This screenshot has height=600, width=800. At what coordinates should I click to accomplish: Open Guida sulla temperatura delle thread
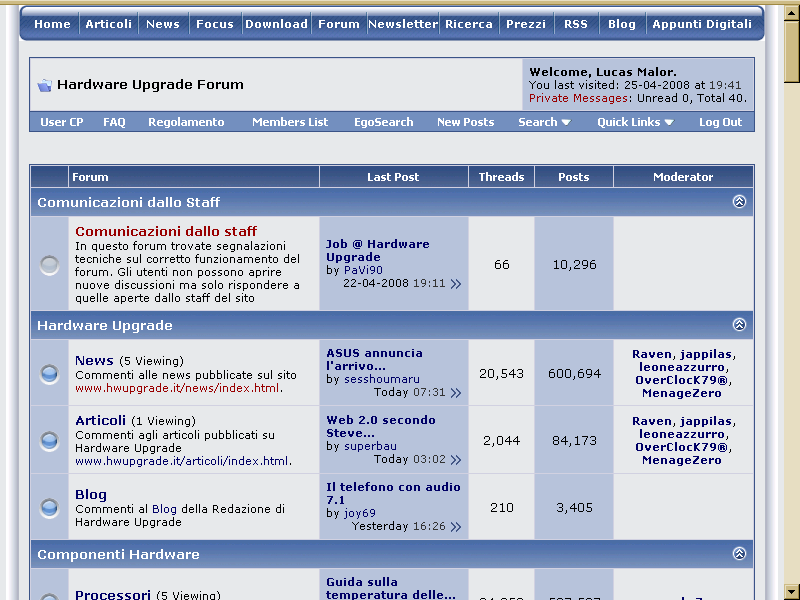pyautogui.click(x=391, y=588)
